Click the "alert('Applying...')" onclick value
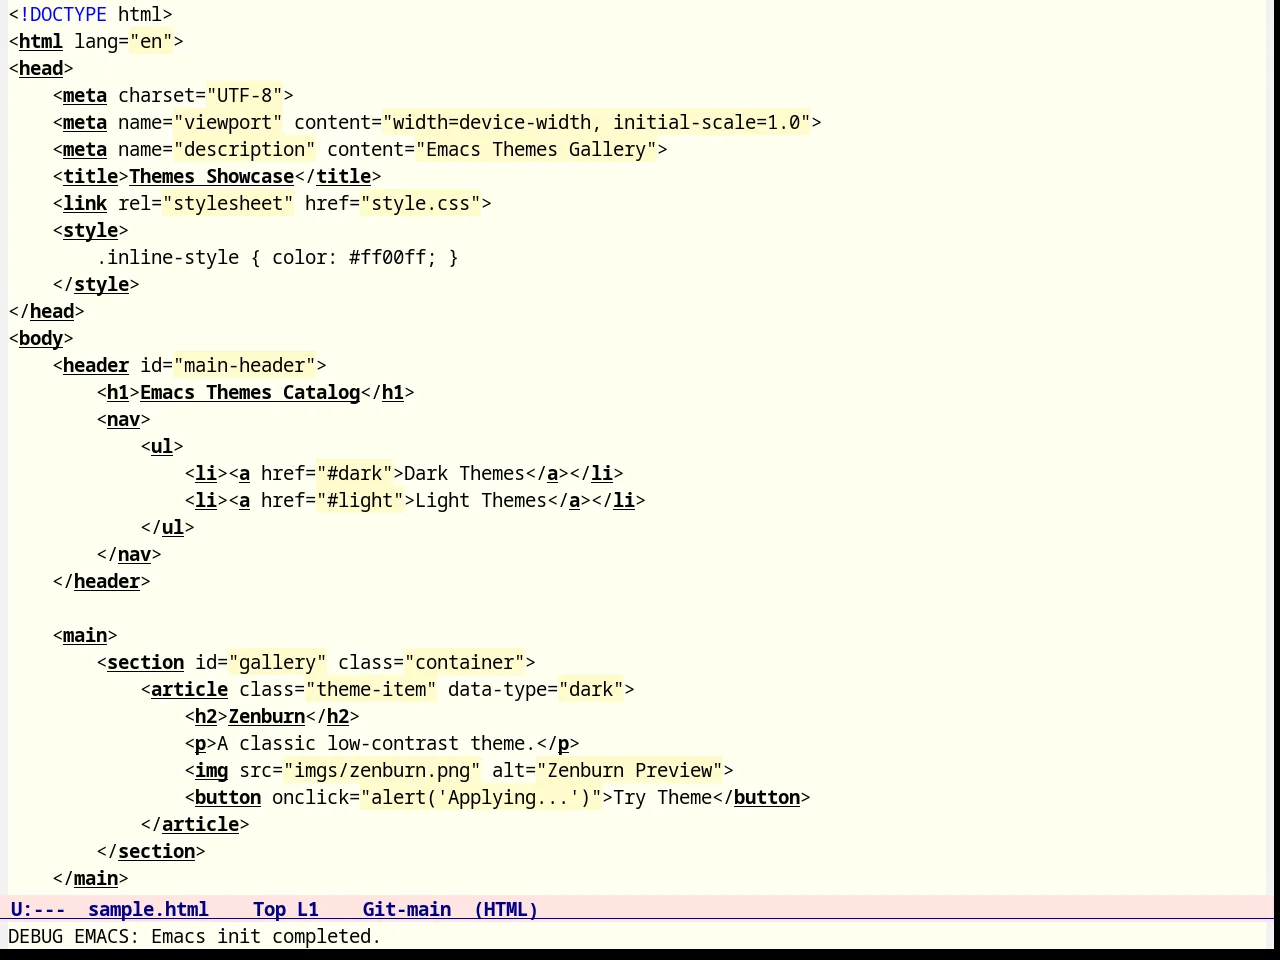1280x960 pixels. (481, 797)
